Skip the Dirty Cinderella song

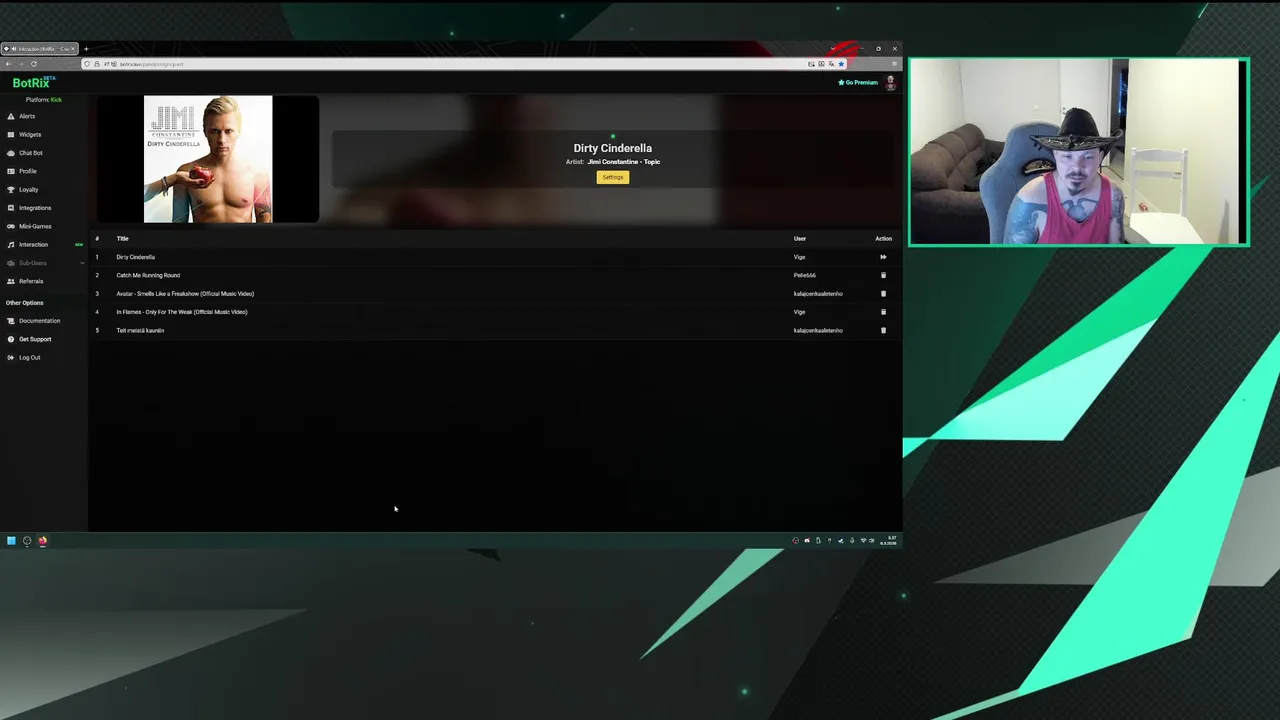(883, 257)
